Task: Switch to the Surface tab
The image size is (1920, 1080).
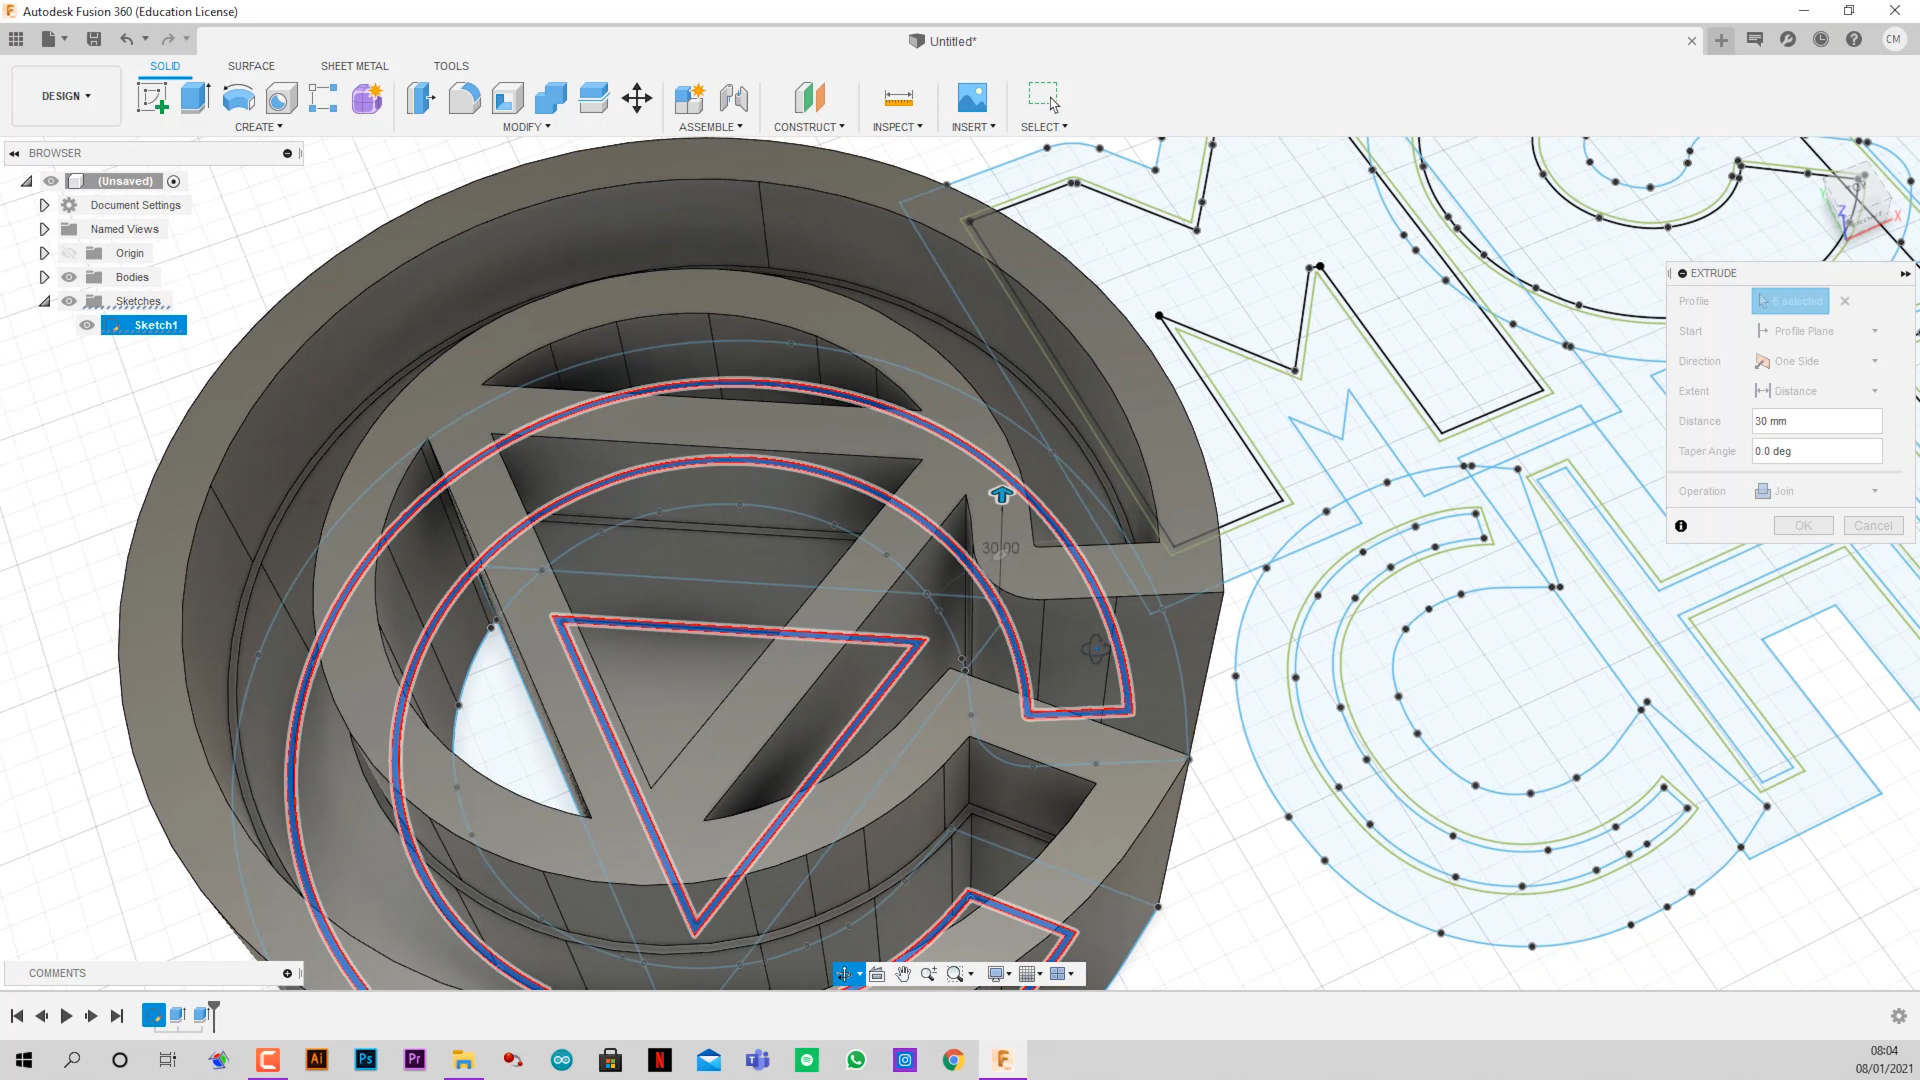Action: click(x=251, y=66)
